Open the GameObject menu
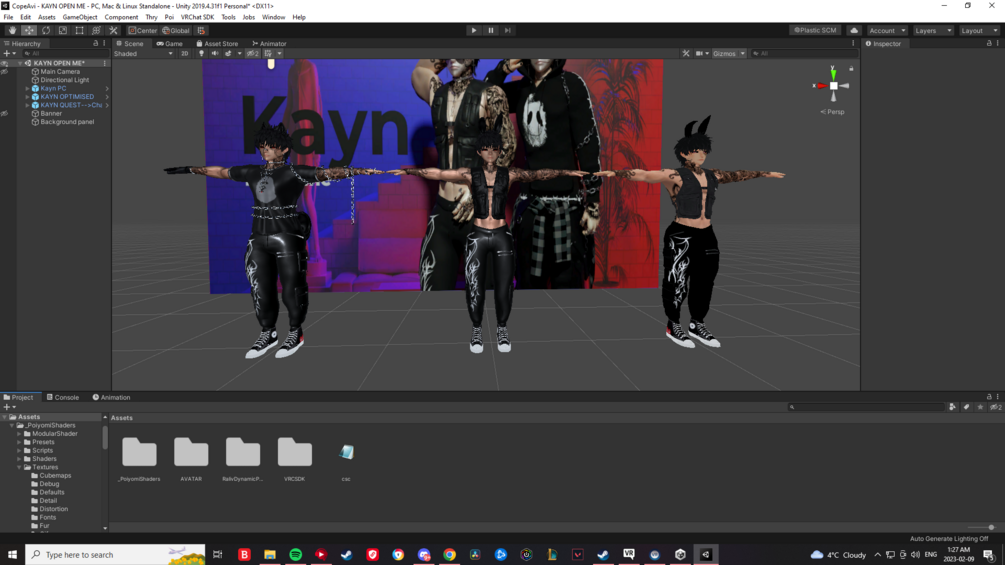This screenshot has height=565, width=1005. [79, 17]
